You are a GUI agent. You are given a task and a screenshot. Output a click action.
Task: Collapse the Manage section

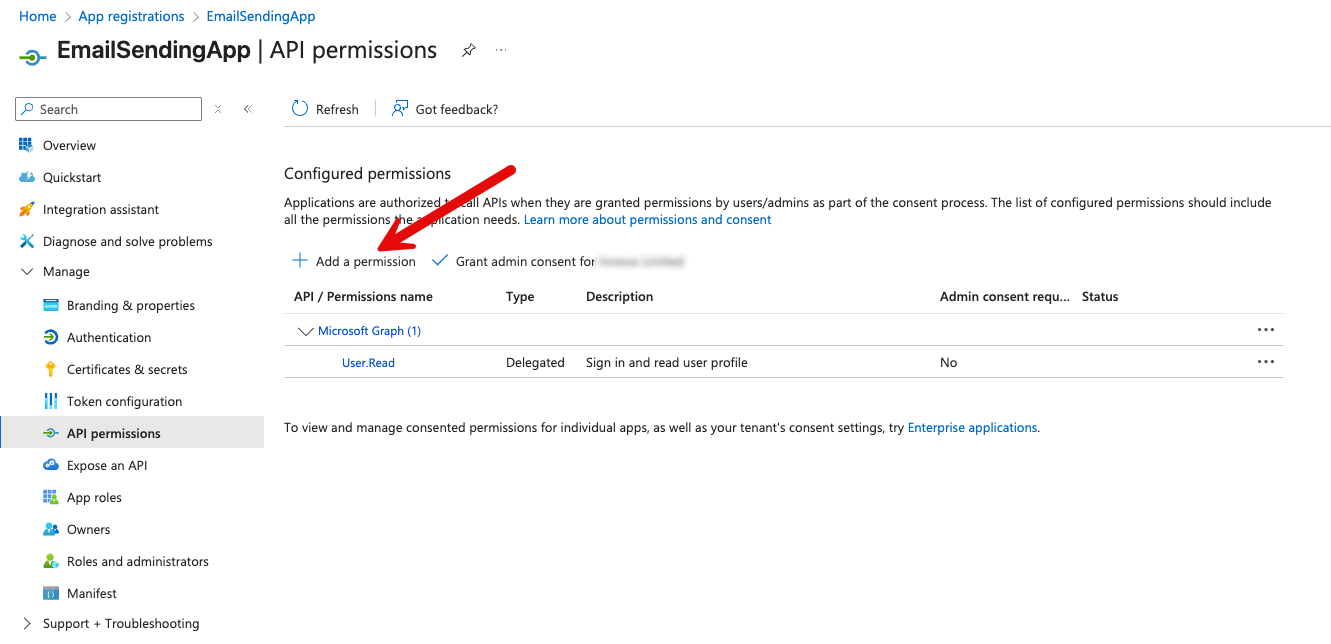click(27, 271)
